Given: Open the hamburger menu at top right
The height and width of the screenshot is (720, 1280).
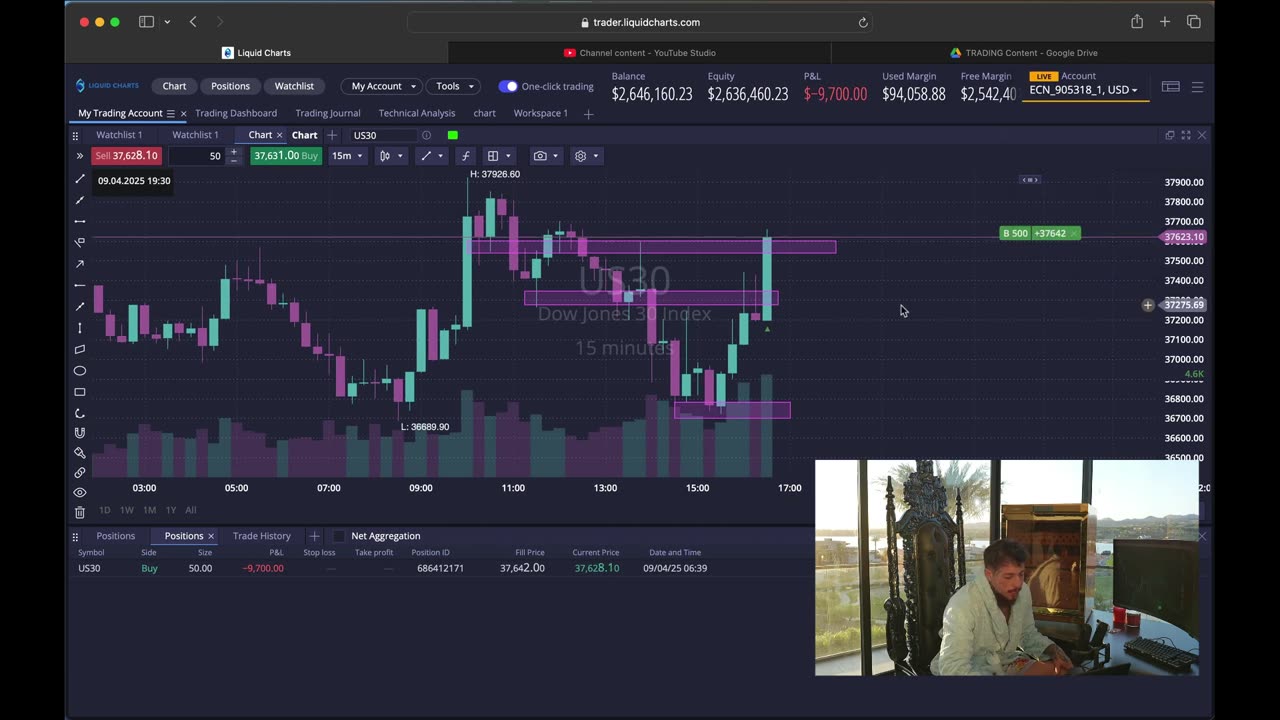Looking at the screenshot, I should 1197,87.
